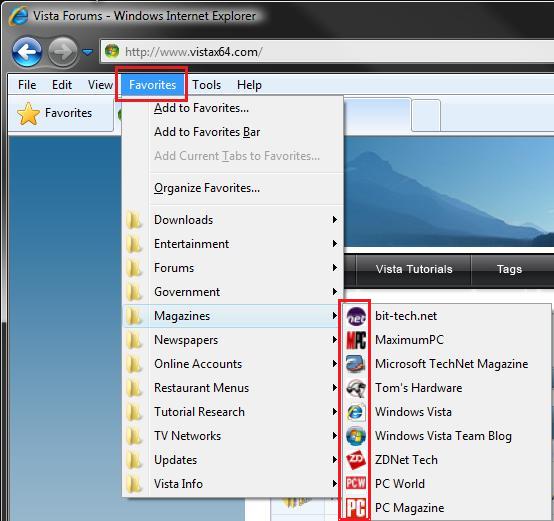Image resolution: width=554 pixels, height=521 pixels.
Task: Open the Microsoft TechNet Magazine favorite
Action: point(447,364)
